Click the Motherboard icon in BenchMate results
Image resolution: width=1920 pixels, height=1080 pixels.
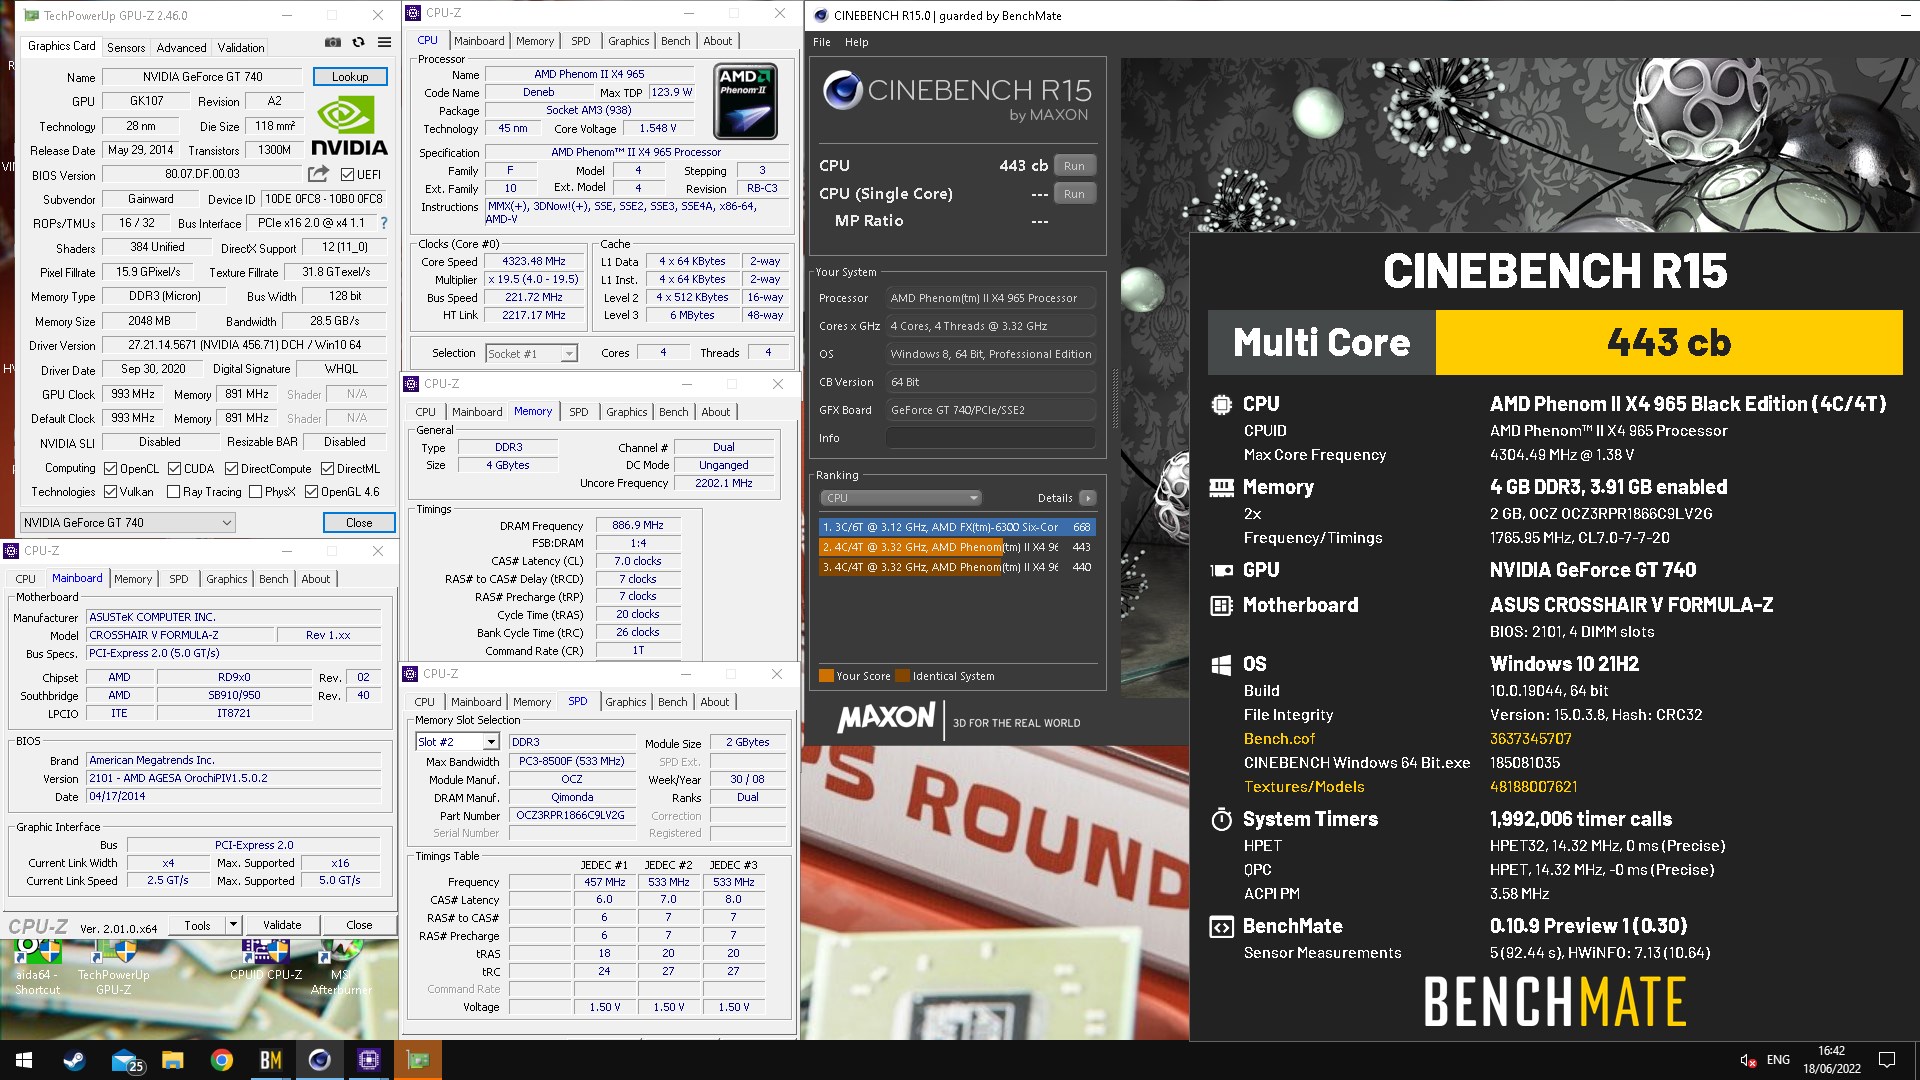pos(1221,606)
